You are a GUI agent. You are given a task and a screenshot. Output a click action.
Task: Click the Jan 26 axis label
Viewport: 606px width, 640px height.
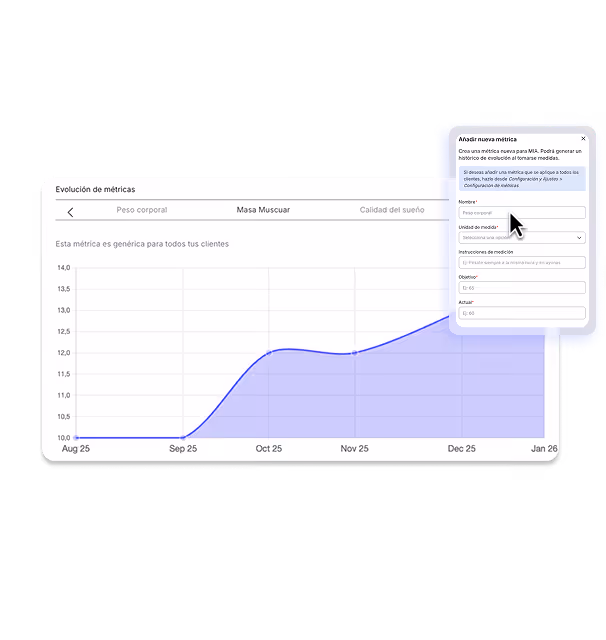click(x=544, y=449)
